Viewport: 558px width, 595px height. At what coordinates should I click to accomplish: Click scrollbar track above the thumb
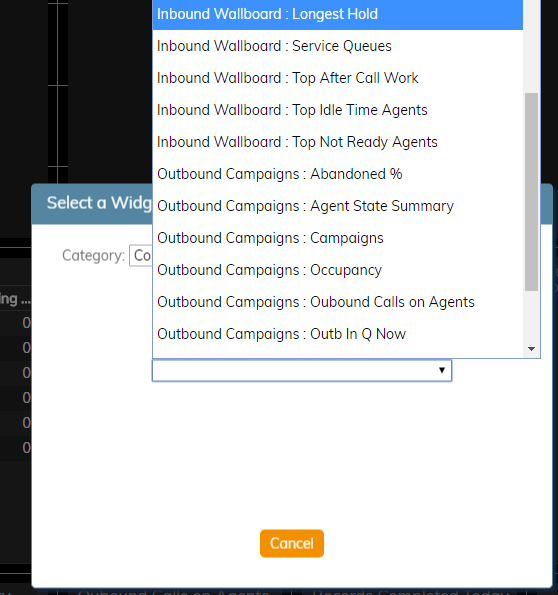tap(531, 46)
